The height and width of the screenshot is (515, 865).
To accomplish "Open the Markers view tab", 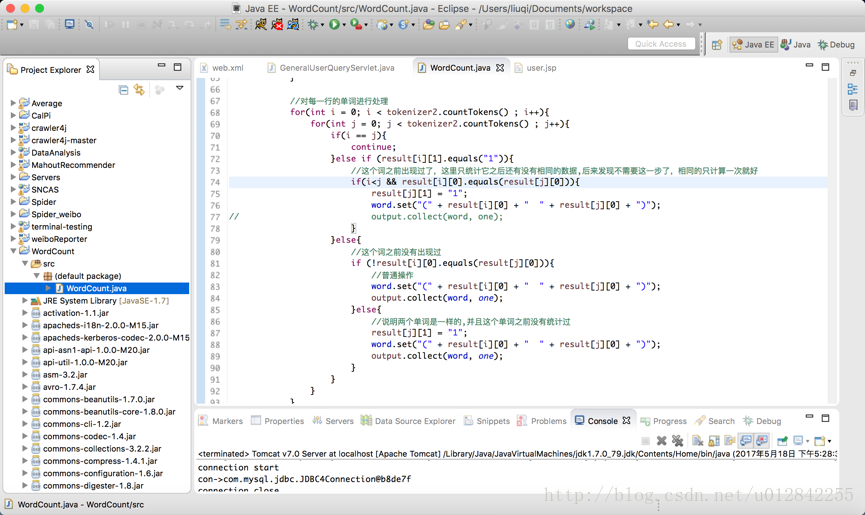I will click(220, 421).
